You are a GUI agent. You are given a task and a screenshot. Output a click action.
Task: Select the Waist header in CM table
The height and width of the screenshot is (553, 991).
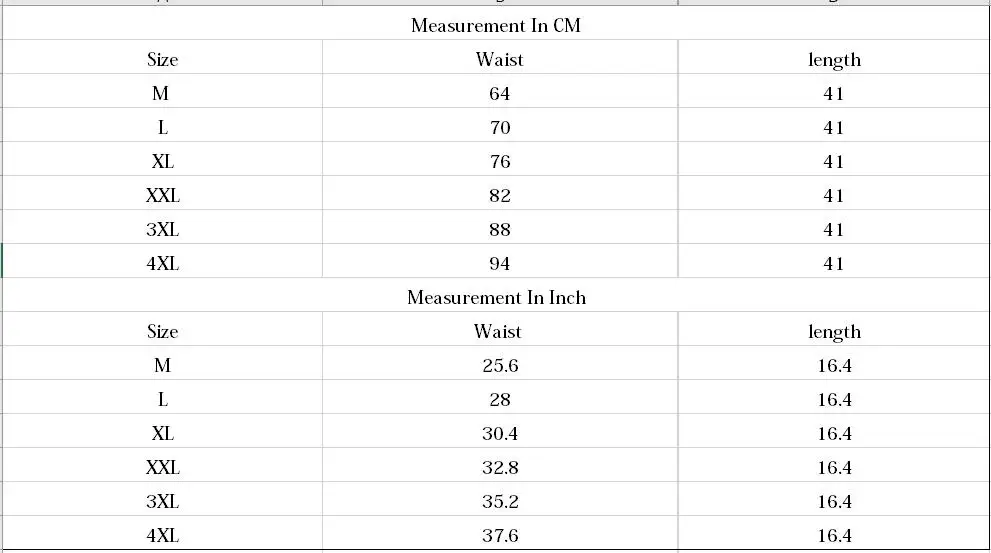(x=500, y=58)
